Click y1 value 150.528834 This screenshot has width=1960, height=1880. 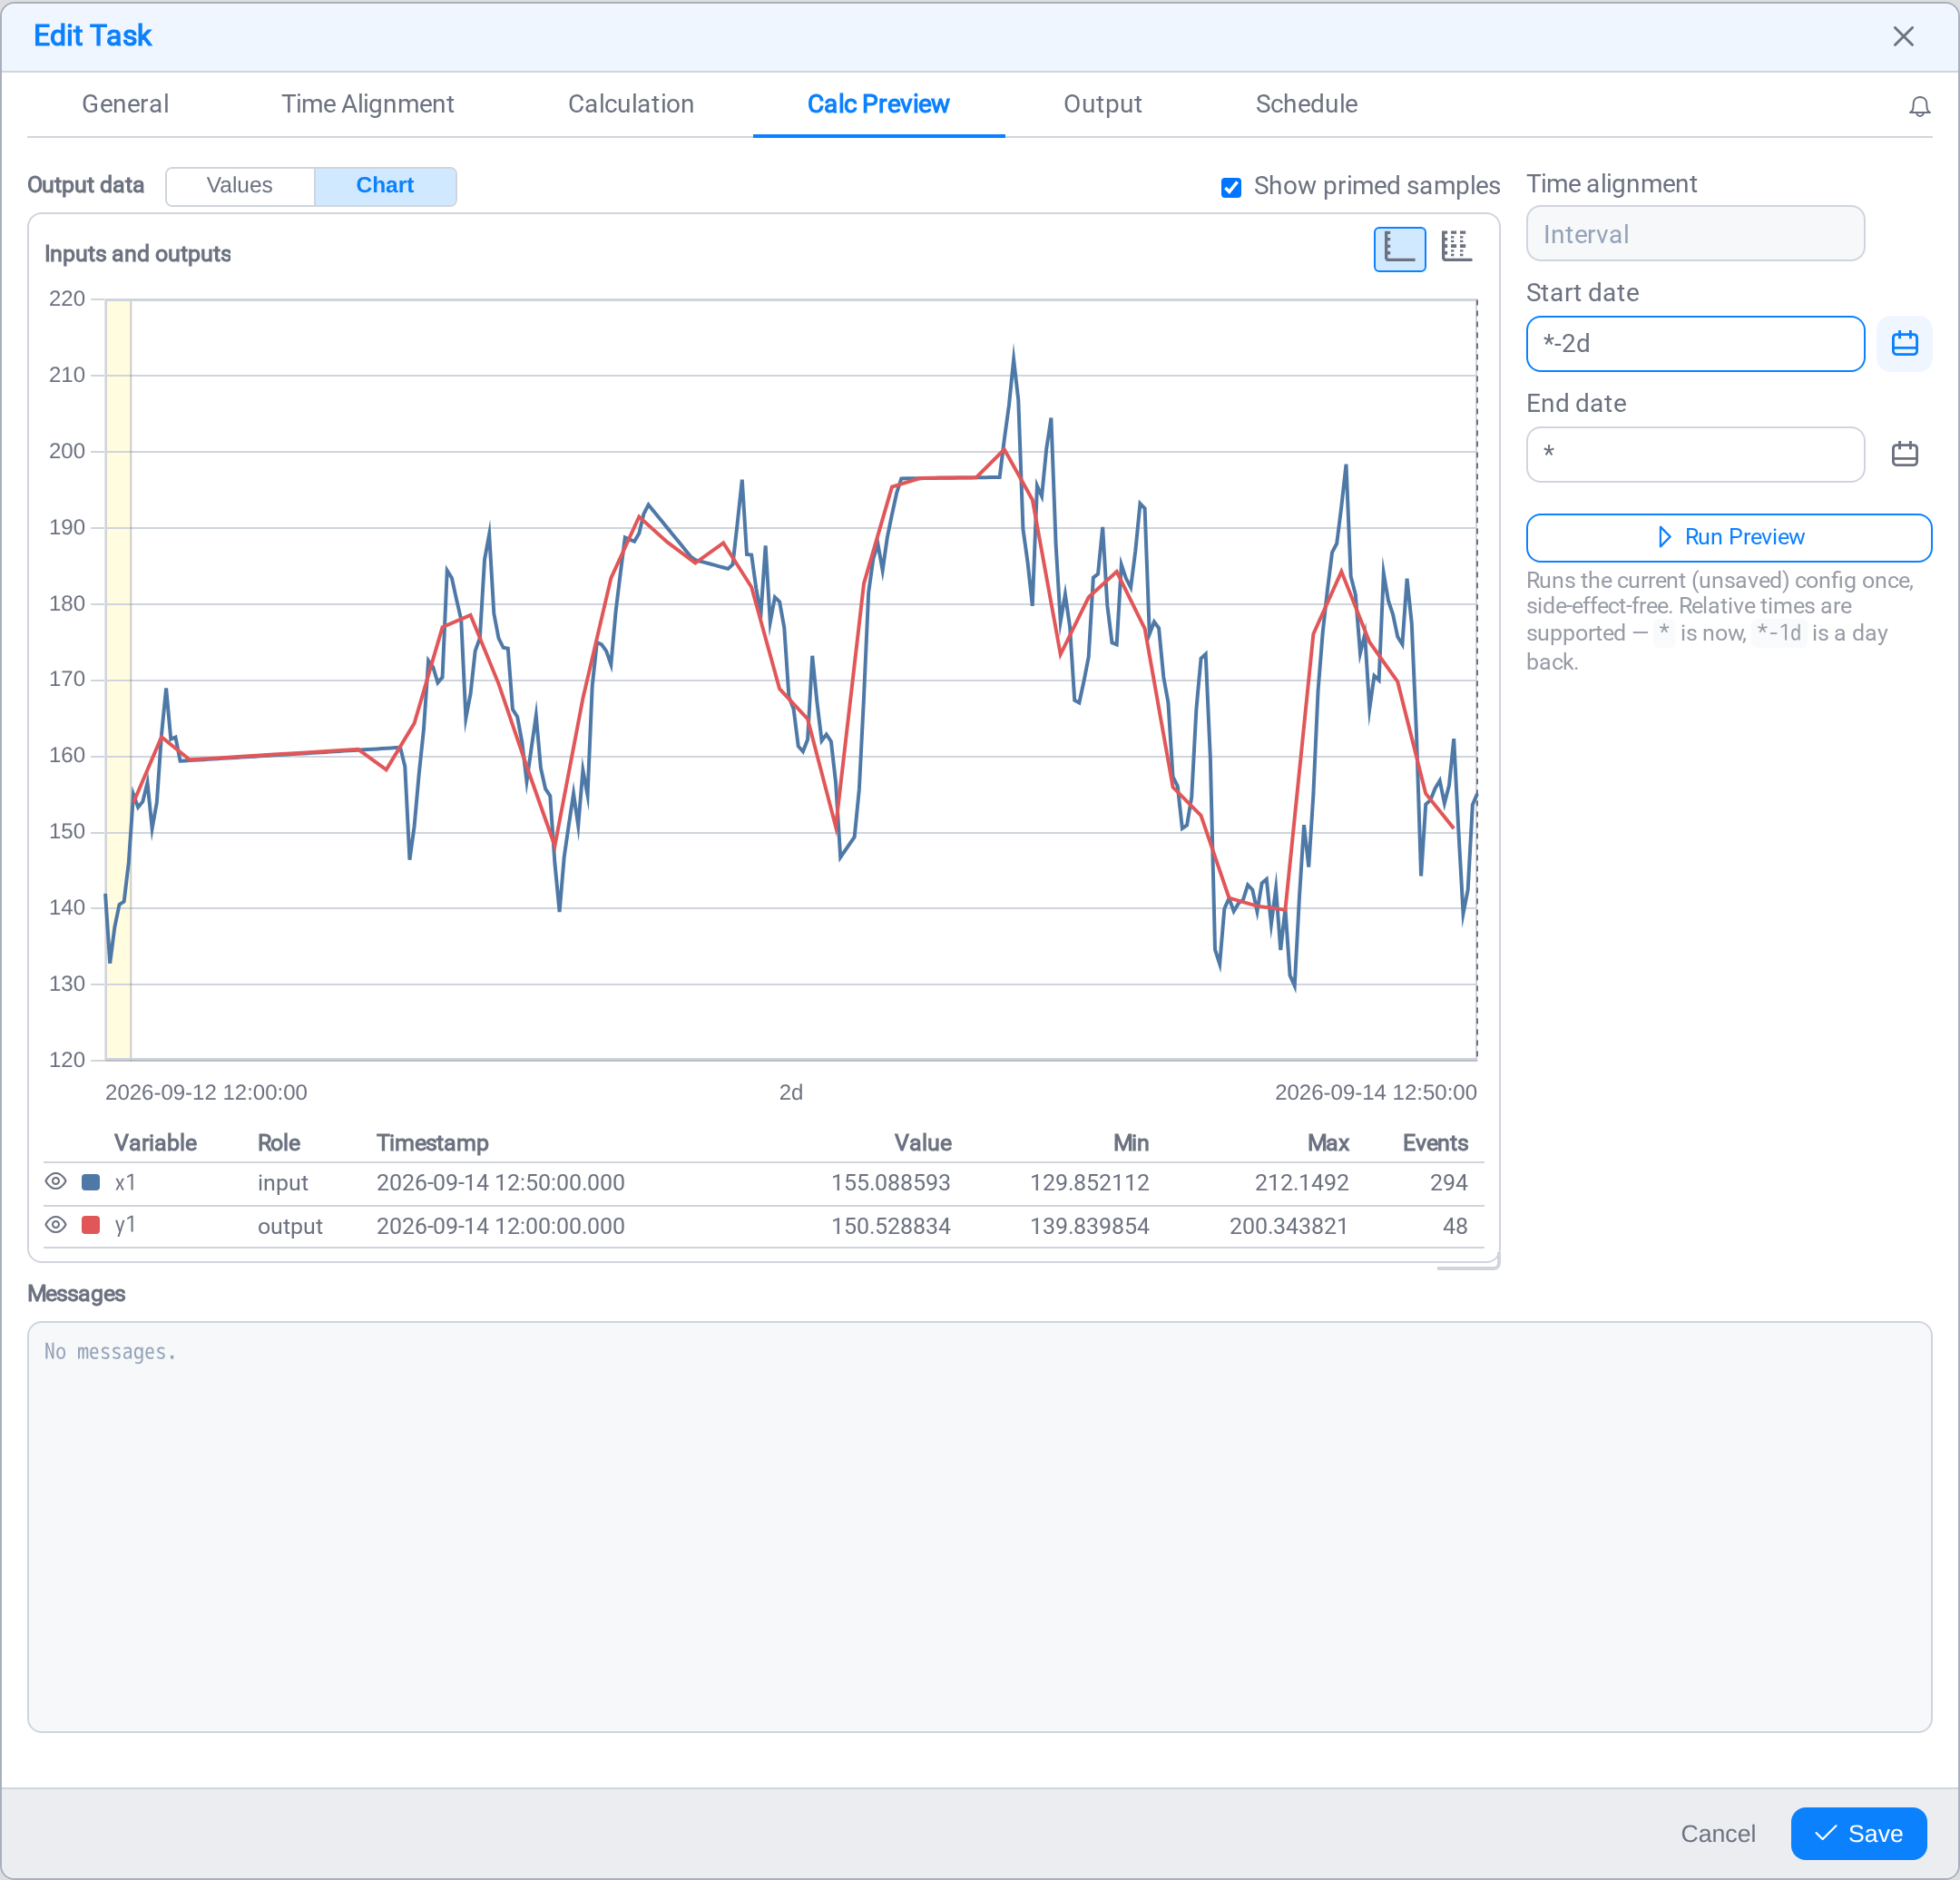point(890,1226)
